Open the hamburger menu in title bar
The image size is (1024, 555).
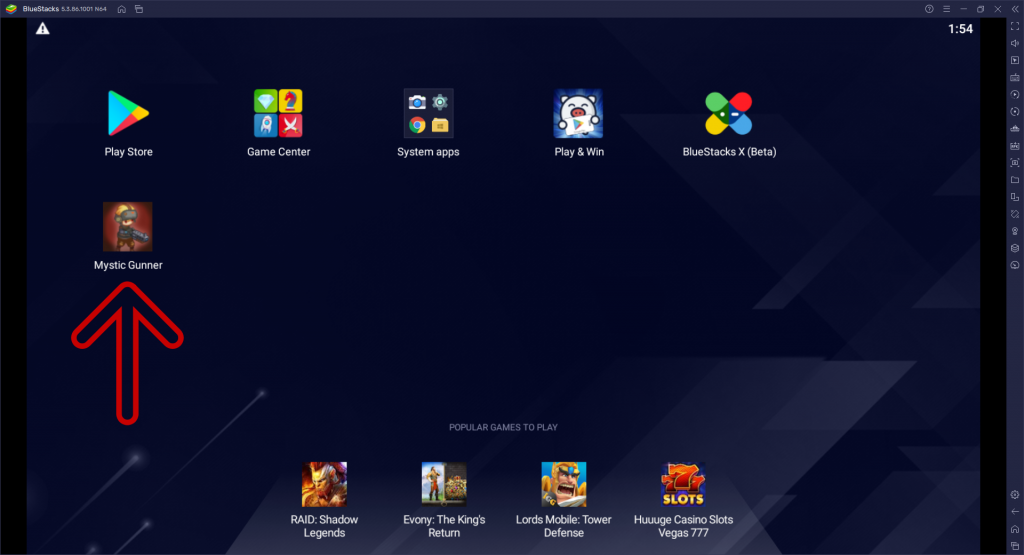coord(946,9)
